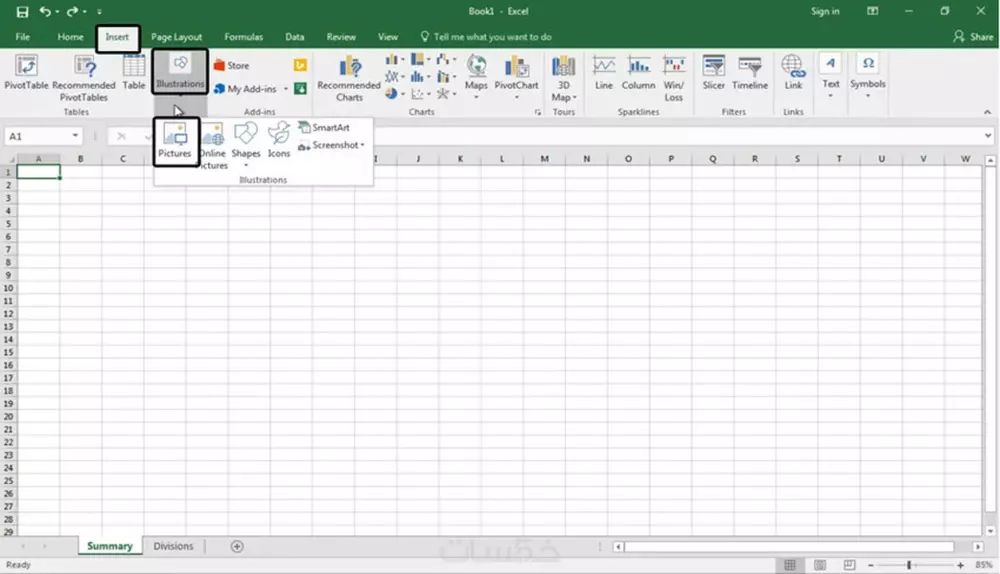Select column M header
Viewport: 1000px width, 574px height.
[544, 159]
